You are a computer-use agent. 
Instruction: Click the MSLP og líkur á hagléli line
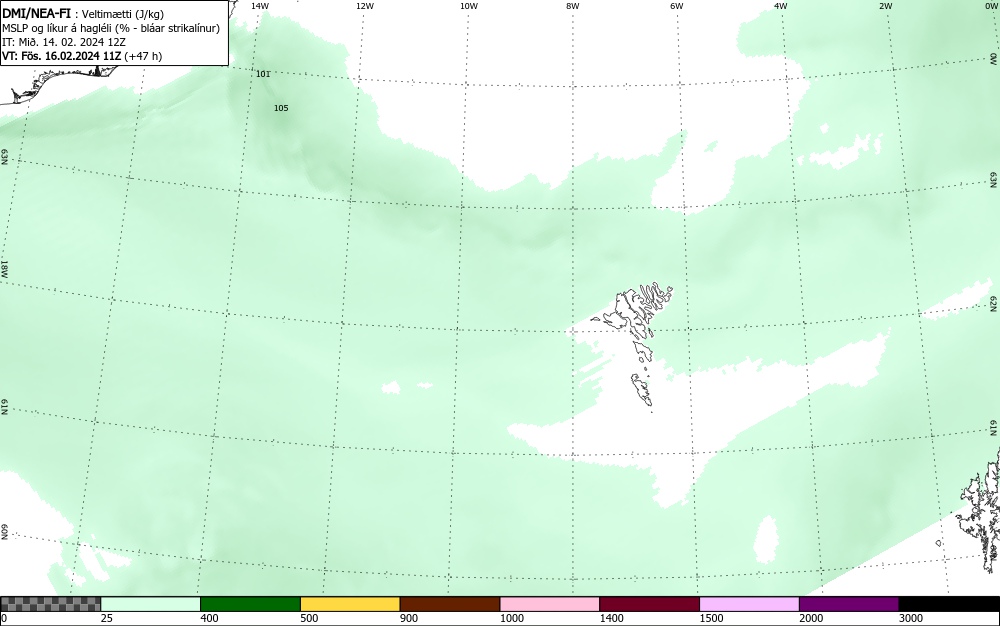[x=111, y=28]
